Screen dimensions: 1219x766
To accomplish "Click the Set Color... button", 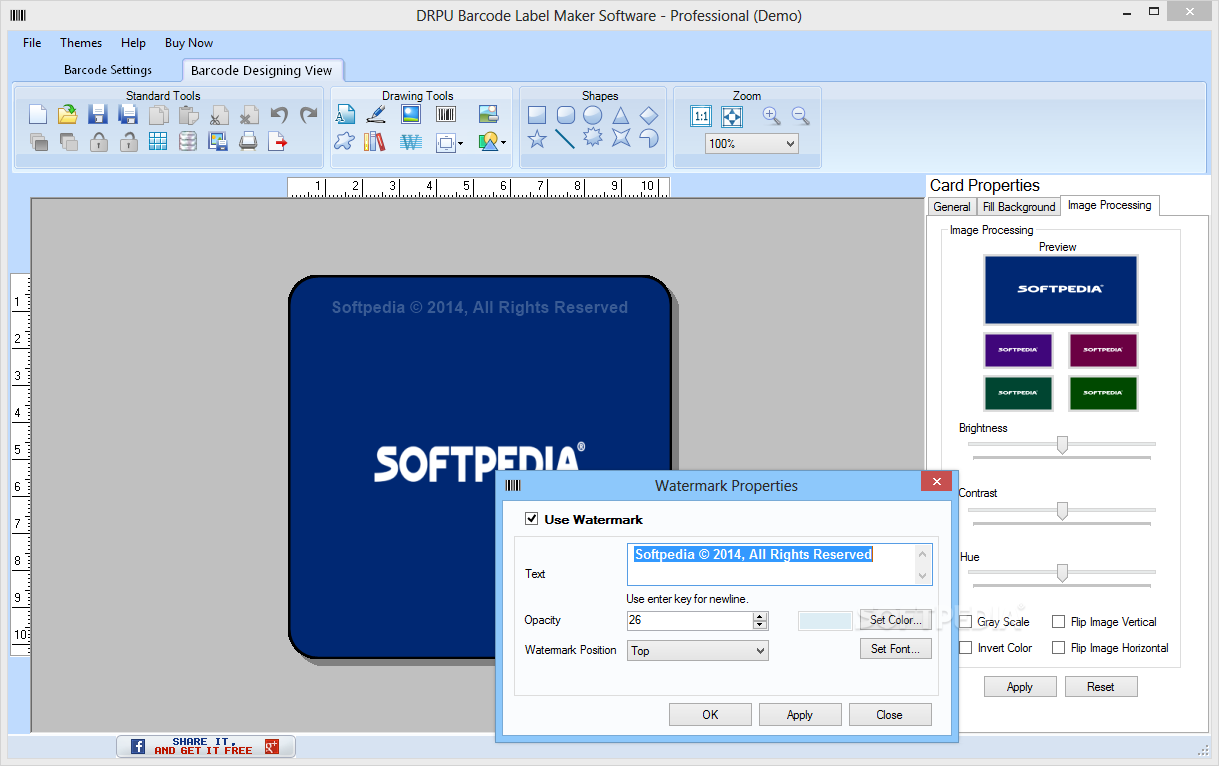I will (896, 620).
